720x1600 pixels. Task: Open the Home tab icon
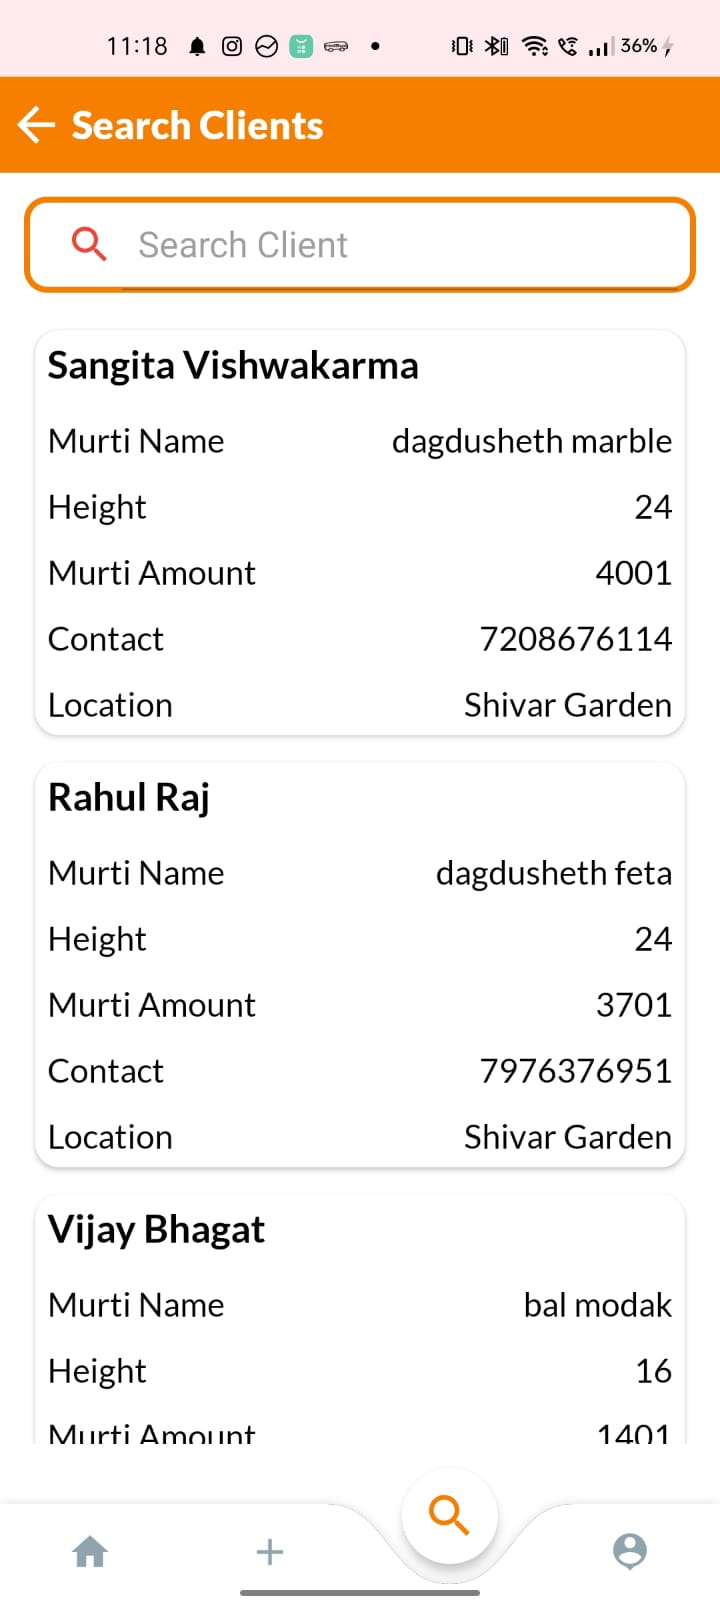point(90,1551)
